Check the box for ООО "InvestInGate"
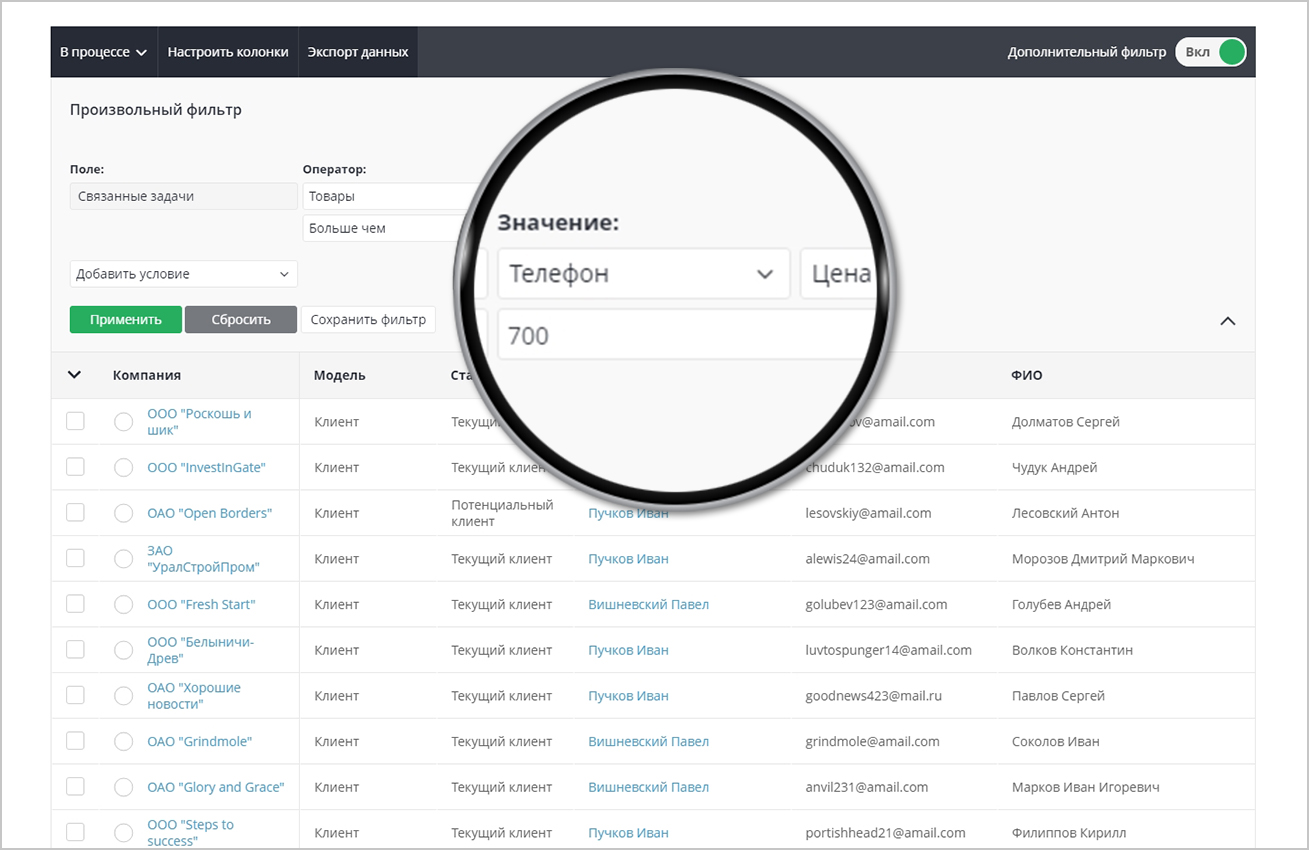This screenshot has width=1309, height=850. tap(75, 467)
